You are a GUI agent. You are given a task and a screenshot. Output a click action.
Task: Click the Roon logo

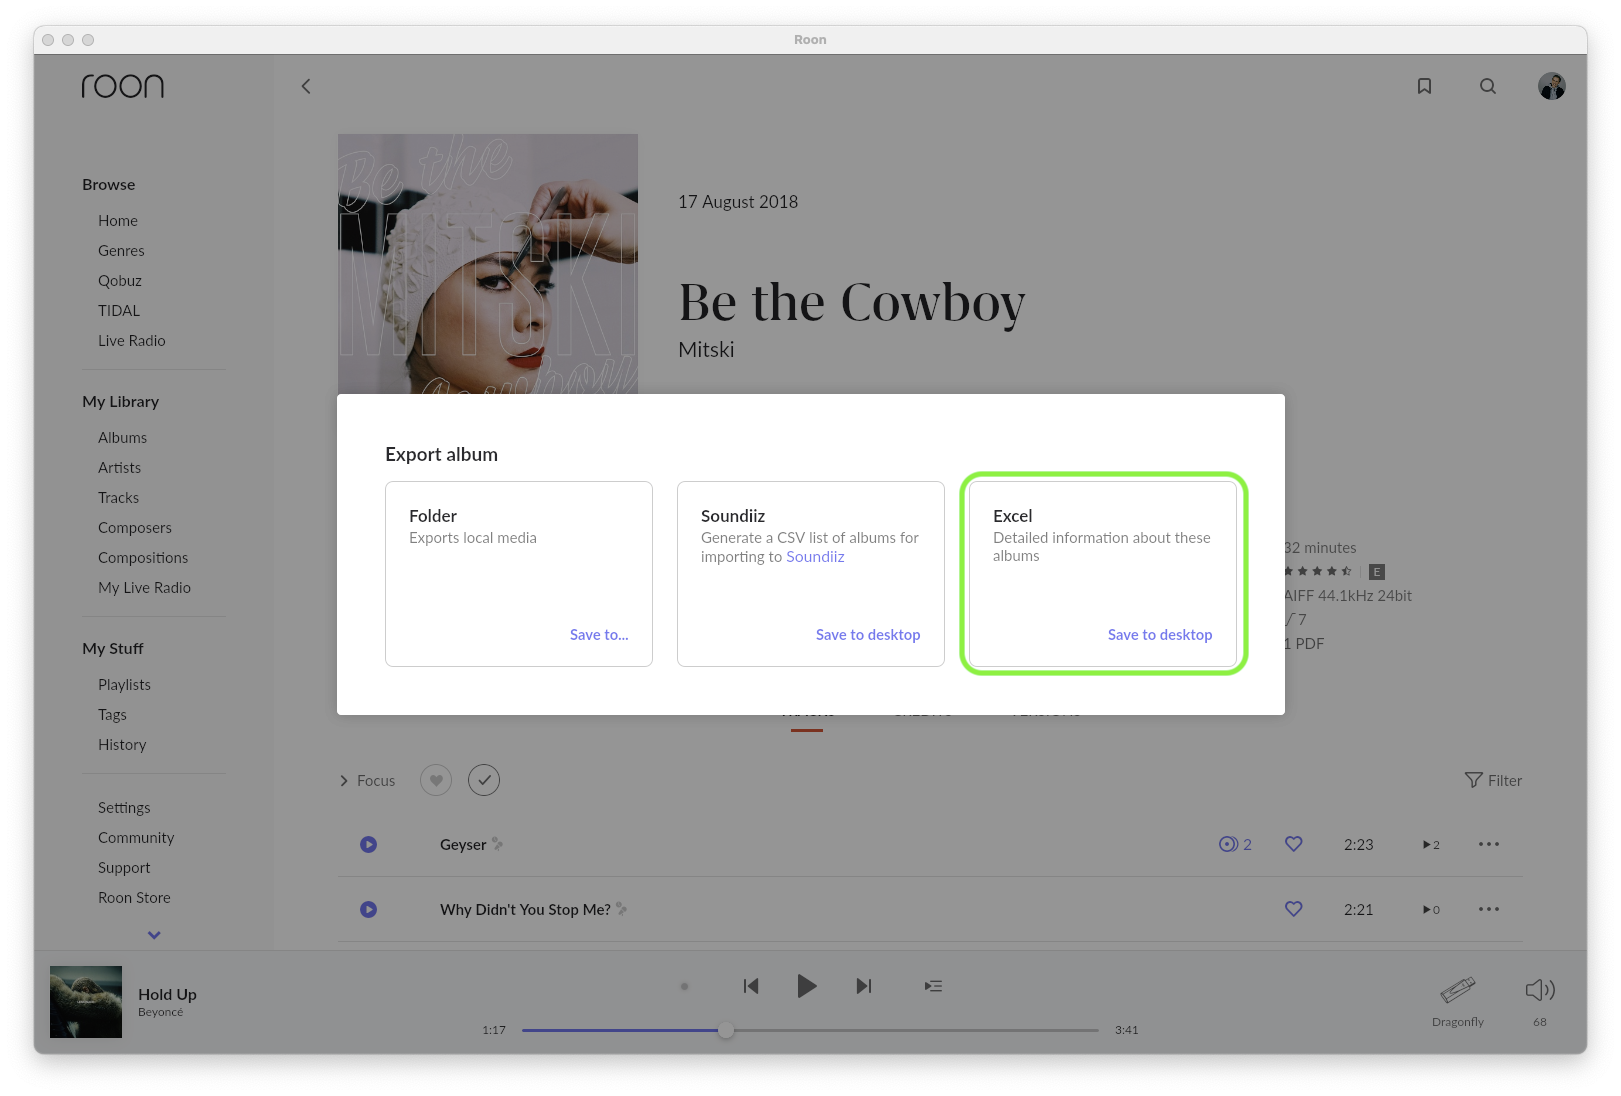pos(123,86)
